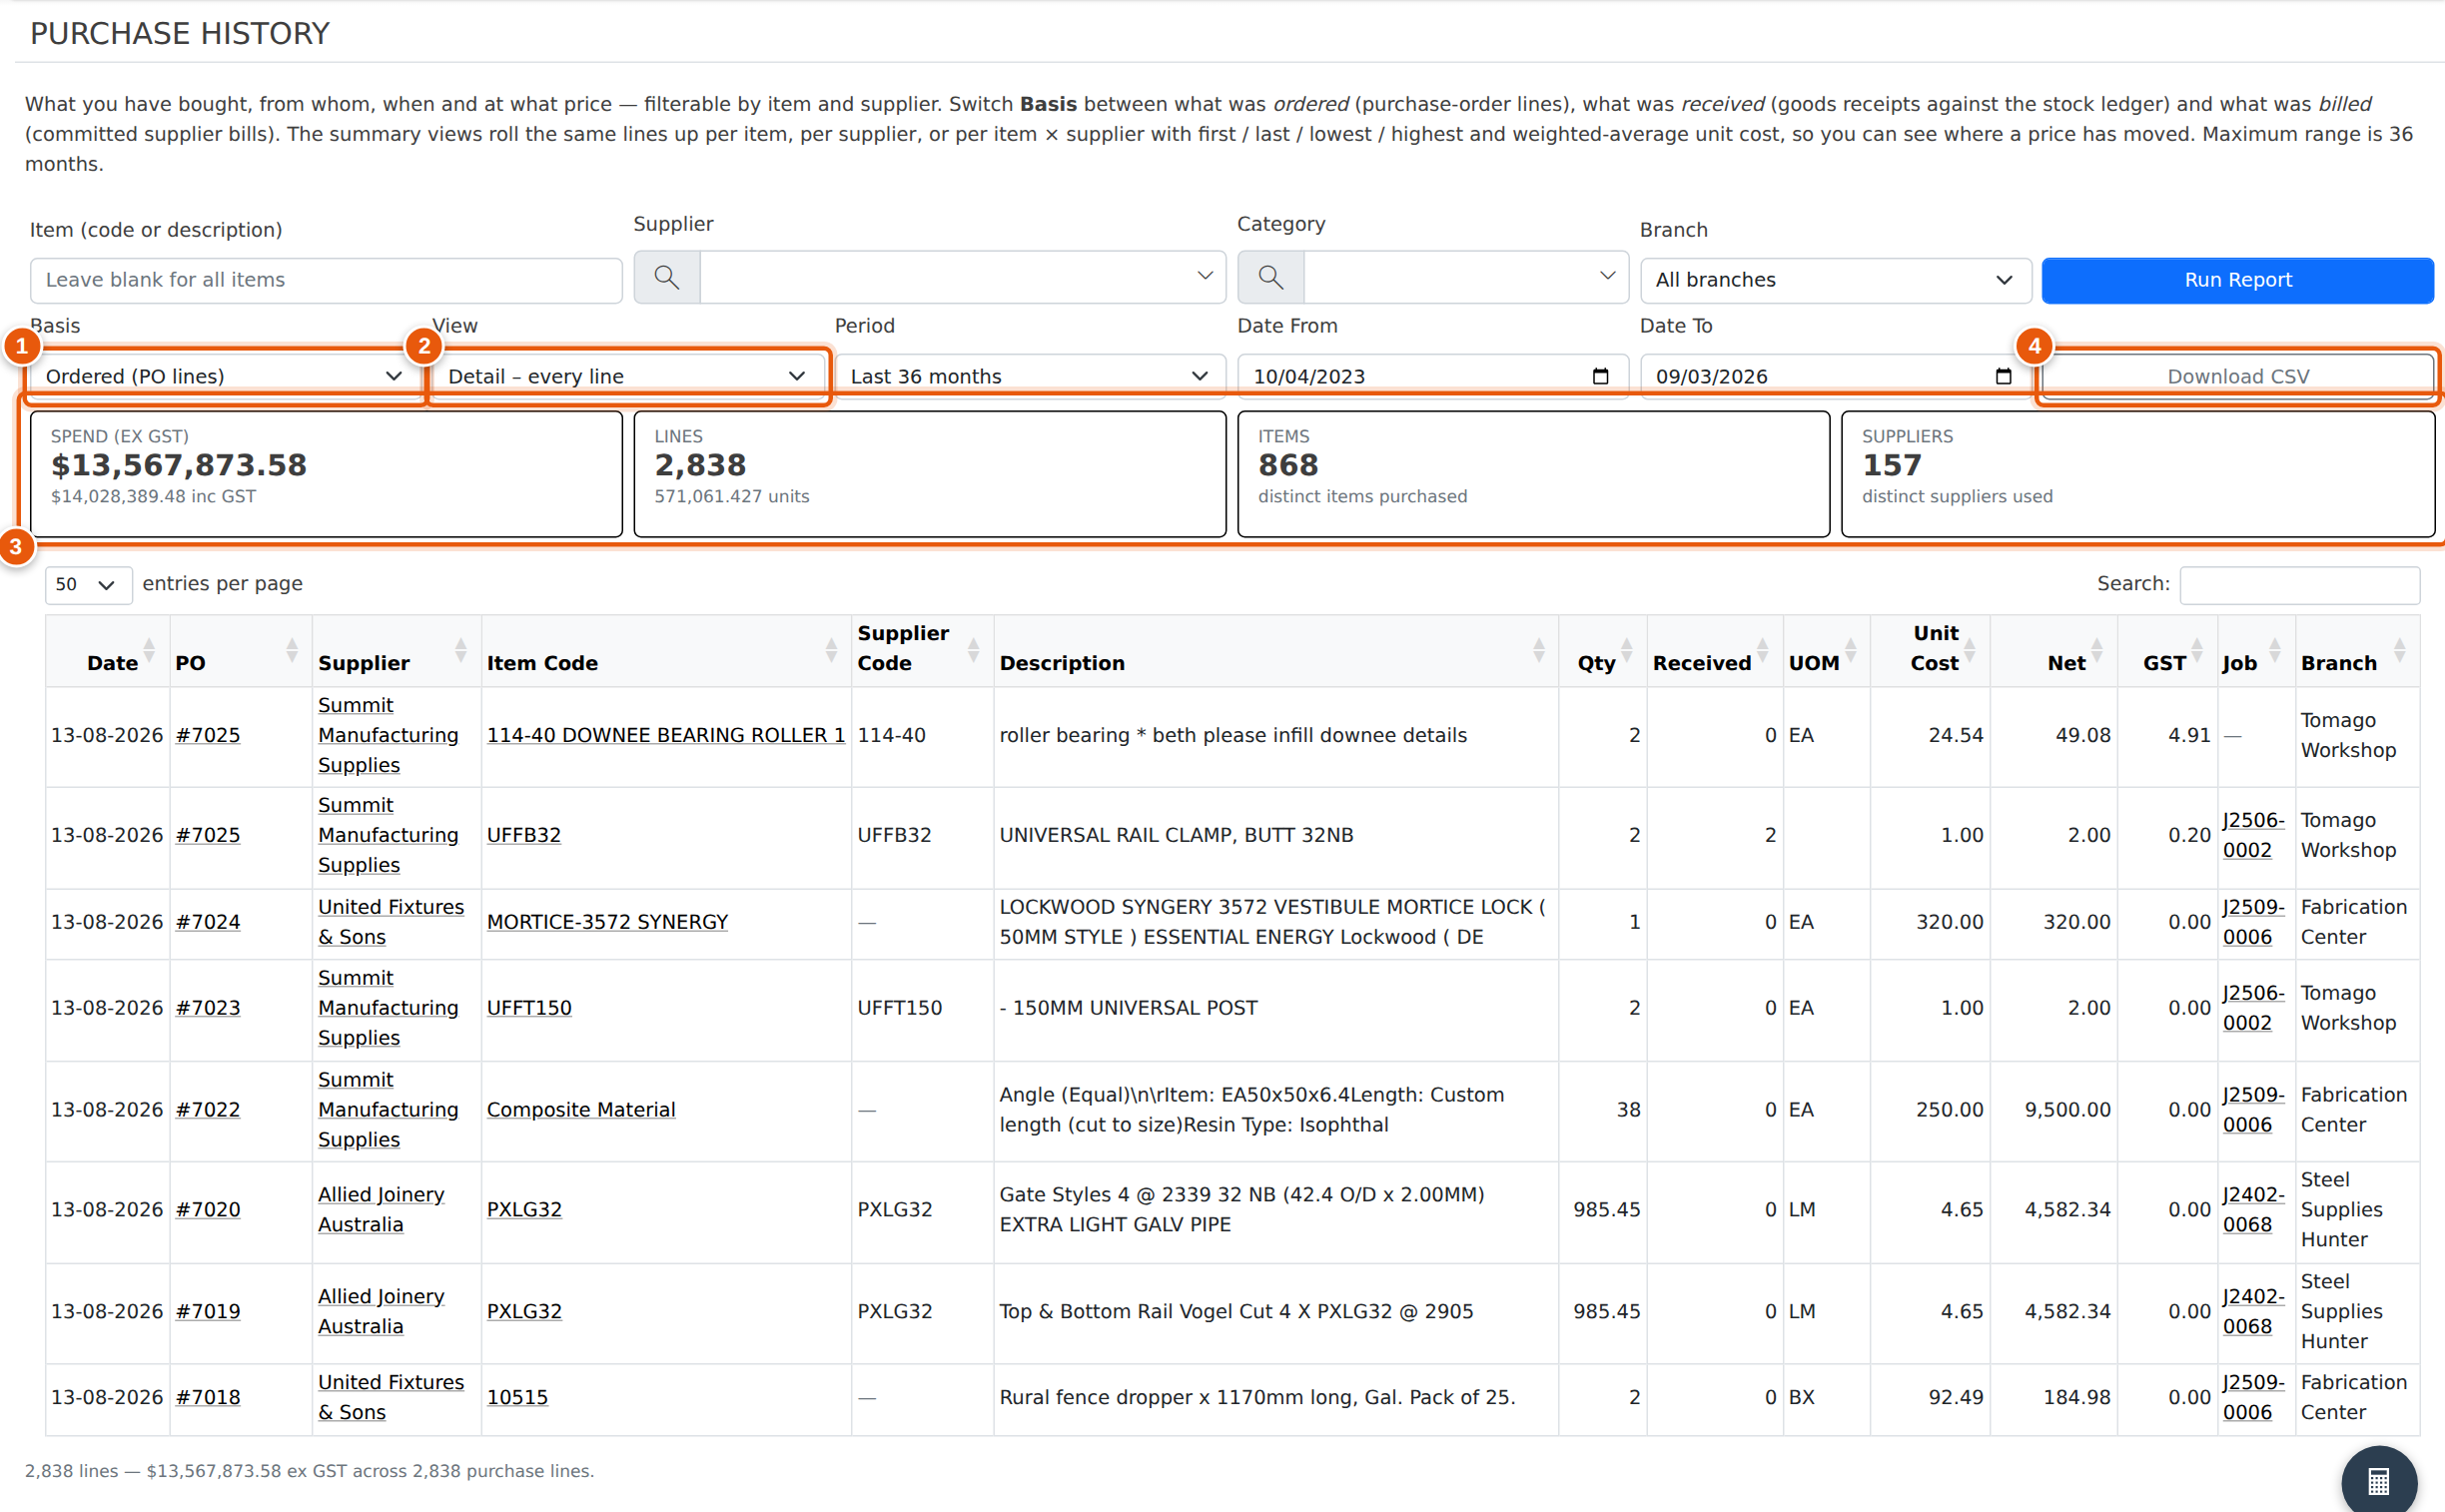Select the 2,838 lines count

[x=700, y=465]
